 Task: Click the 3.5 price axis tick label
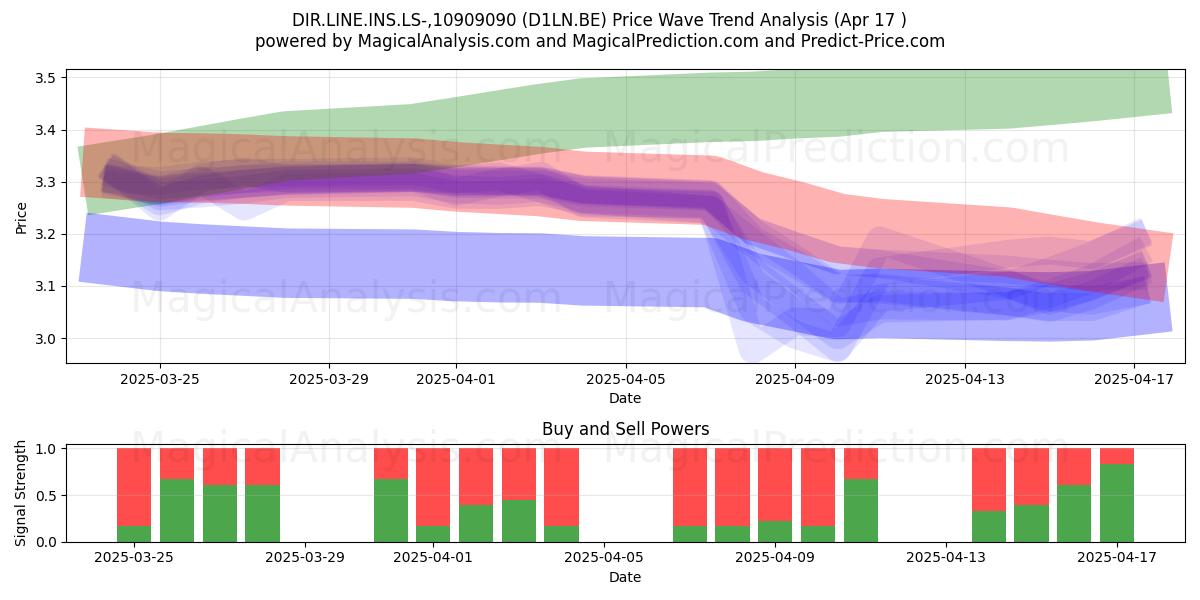[x=47, y=78]
